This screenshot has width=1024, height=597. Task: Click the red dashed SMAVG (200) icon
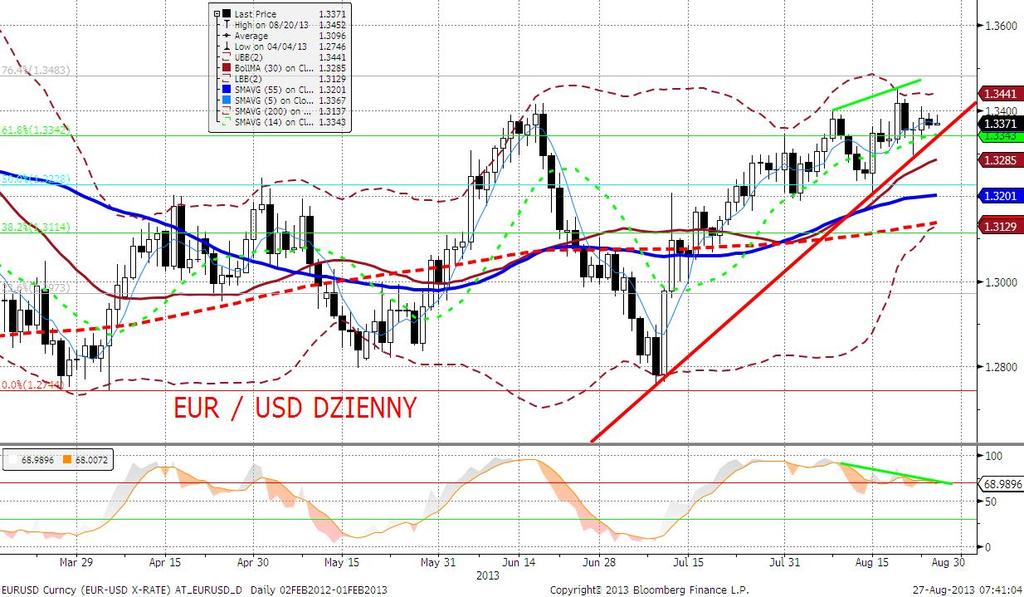[227, 111]
